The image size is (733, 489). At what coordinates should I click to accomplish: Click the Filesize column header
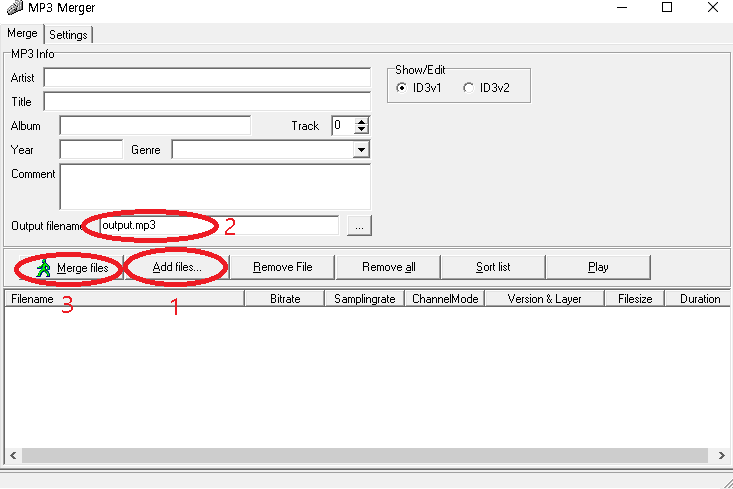(x=635, y=299)
